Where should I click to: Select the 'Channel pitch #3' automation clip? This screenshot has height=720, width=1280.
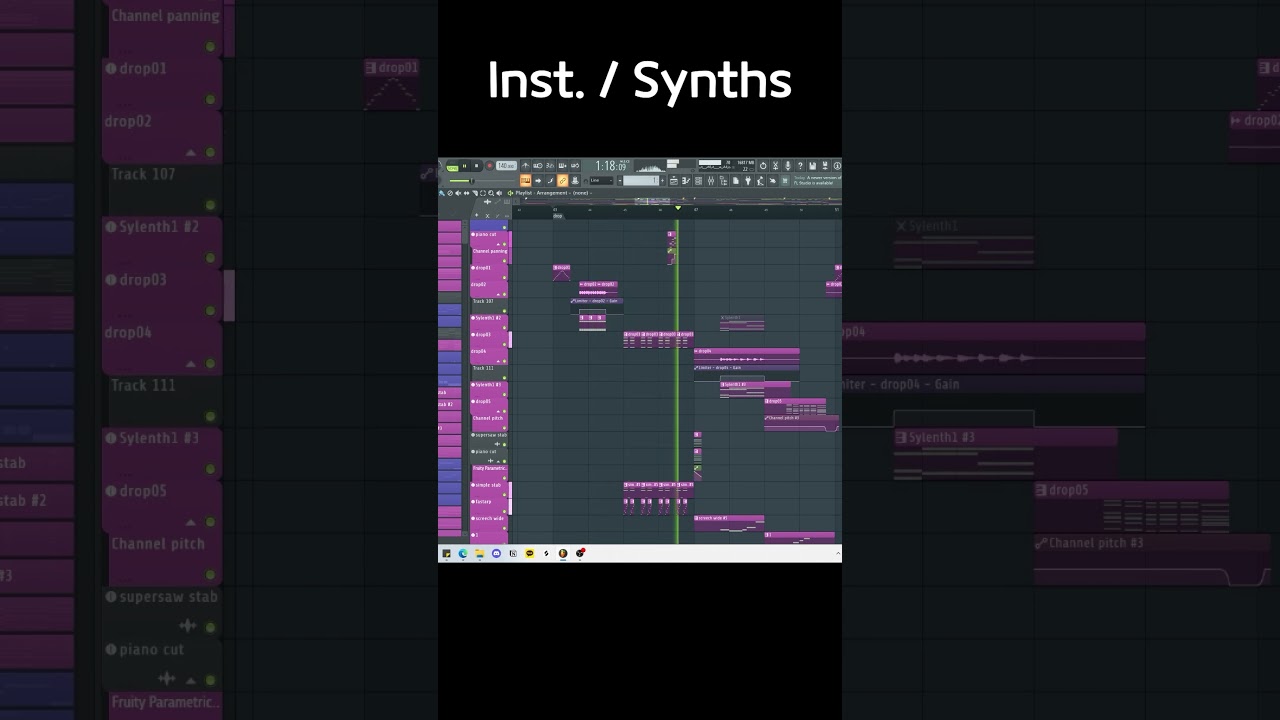point(801,423)
